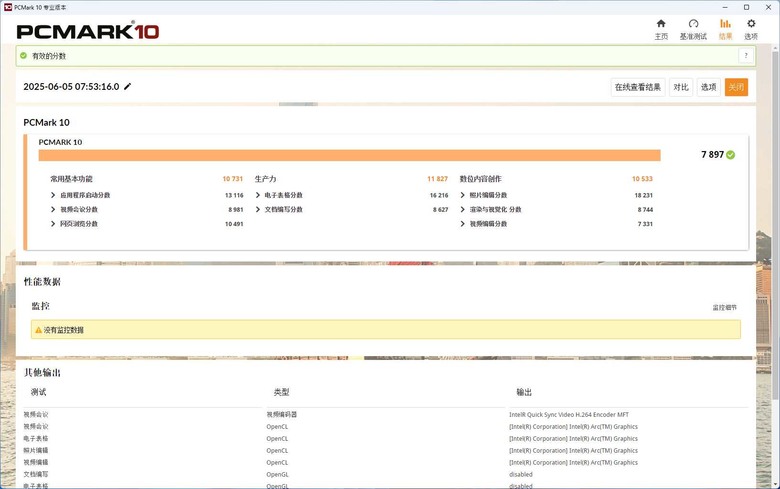Image resolution: width=780 pixels, height=489 pixels.
Task: Open the 基准测试 benchmark gauge icon
Action: pos(693,23)
